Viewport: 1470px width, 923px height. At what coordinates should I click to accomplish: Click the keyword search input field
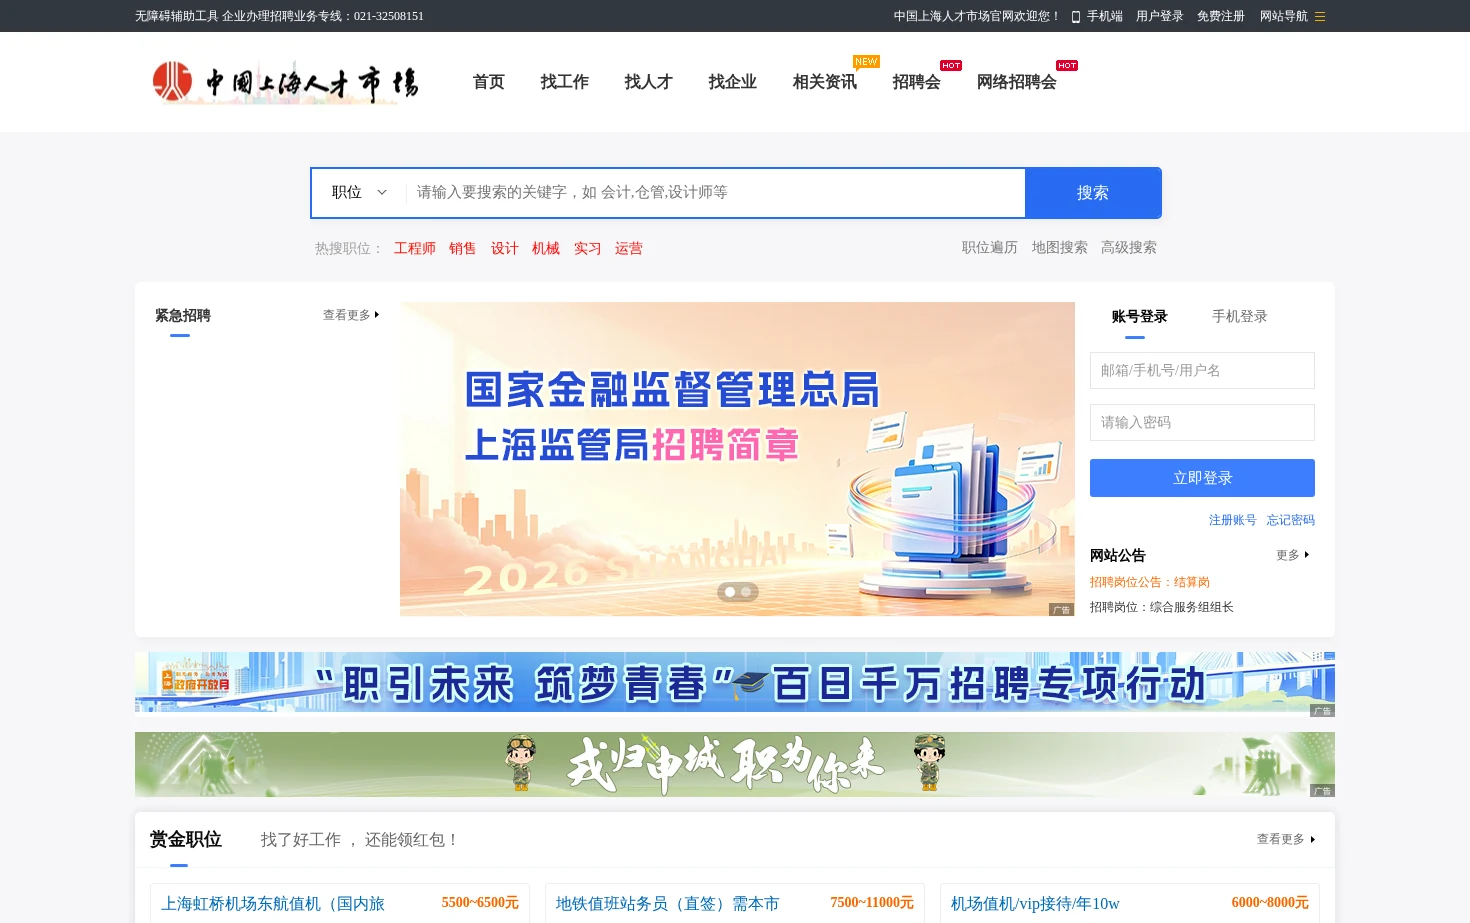[x=715, y=192]
